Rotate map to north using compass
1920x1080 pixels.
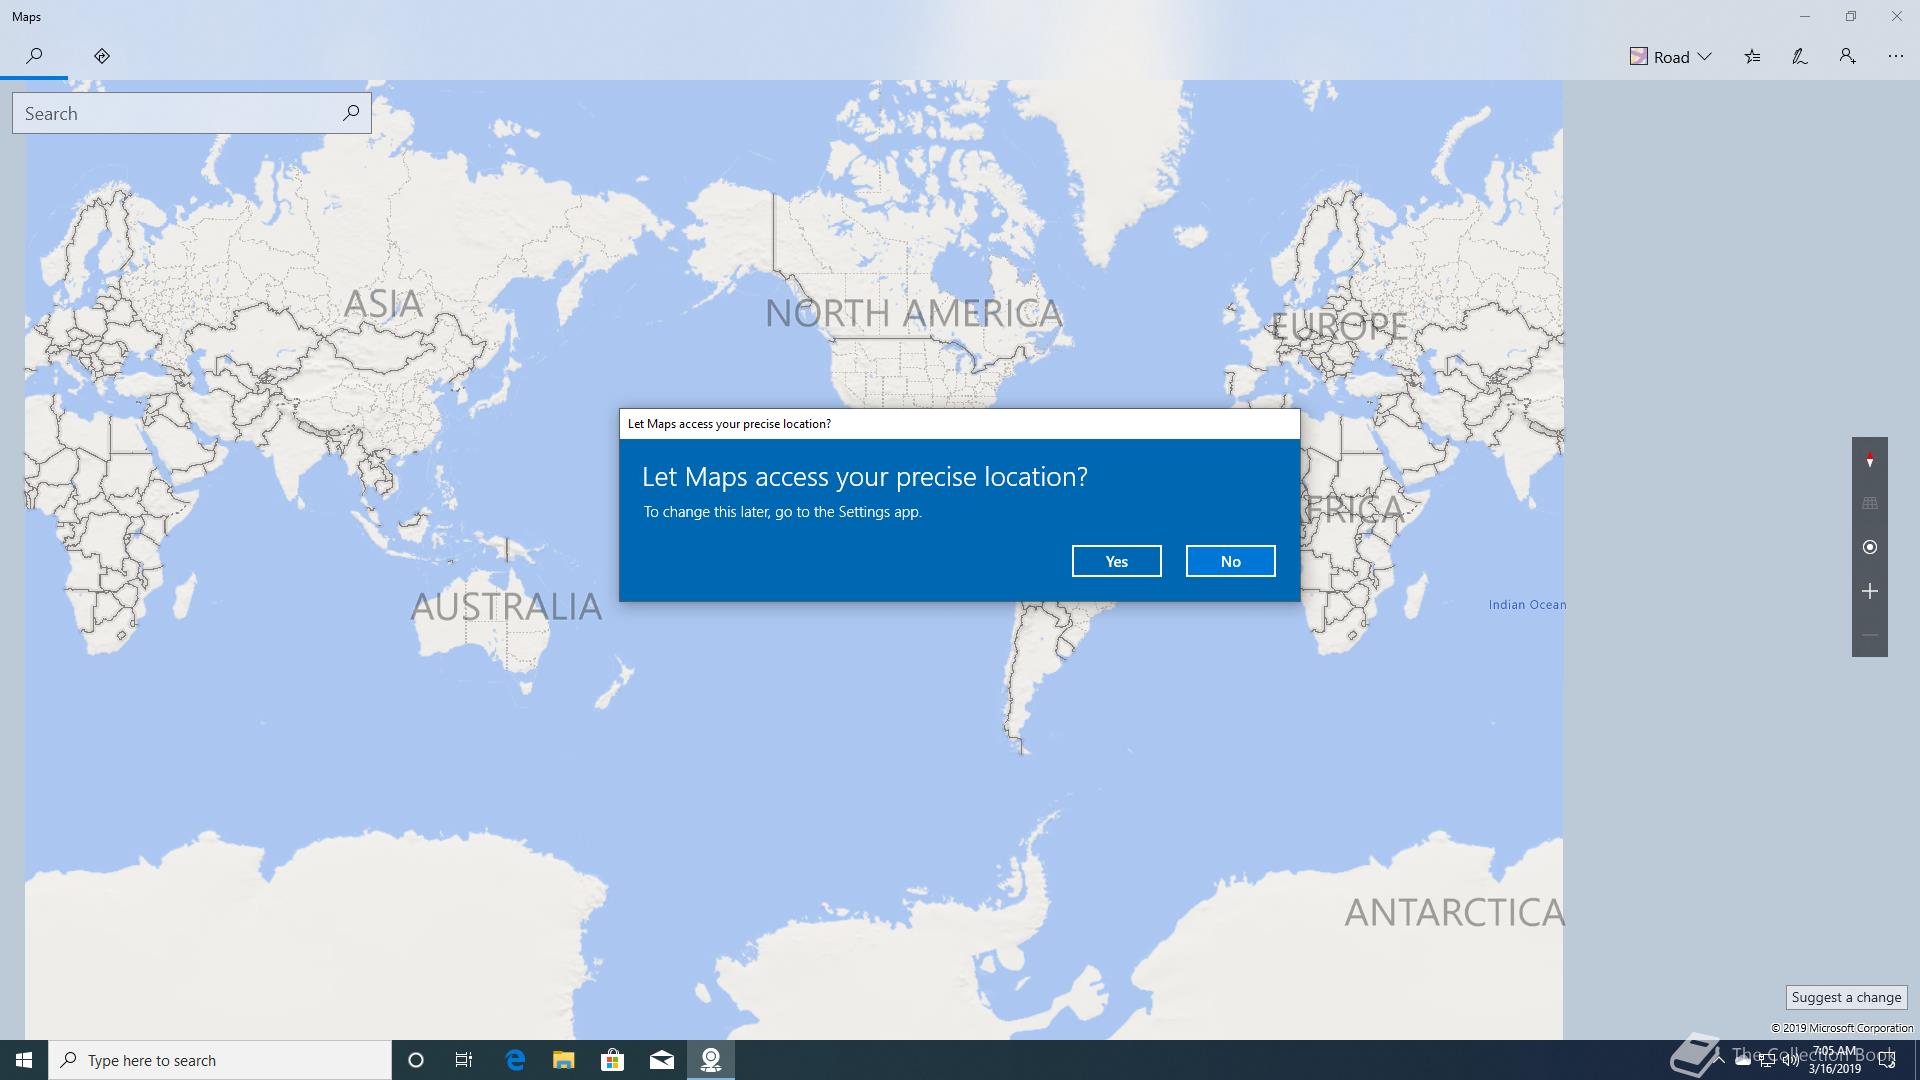[x=1869, y=460]
